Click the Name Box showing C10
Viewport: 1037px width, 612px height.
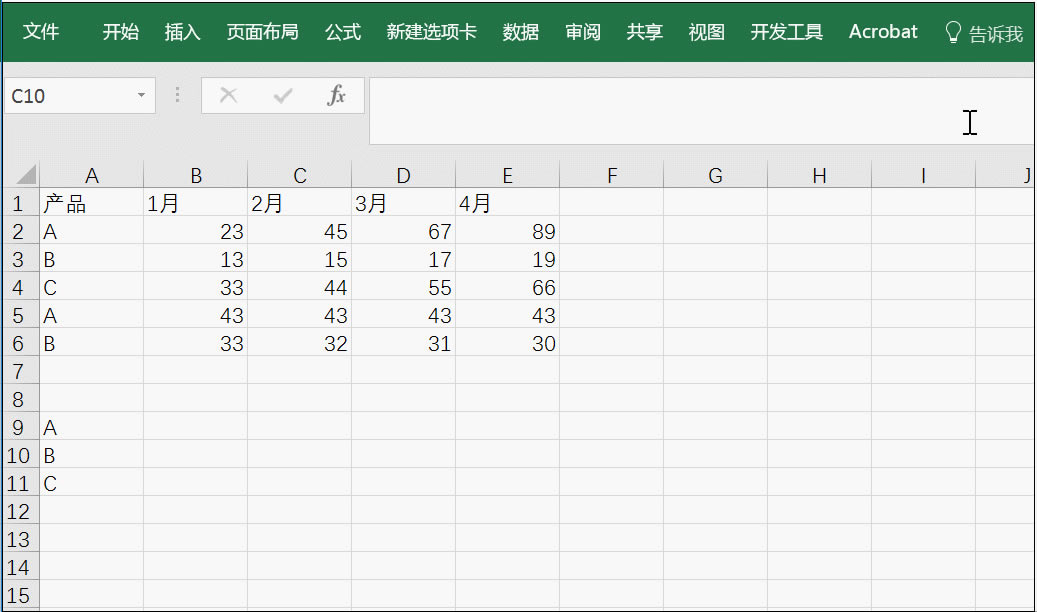click(x=69, y=96)
